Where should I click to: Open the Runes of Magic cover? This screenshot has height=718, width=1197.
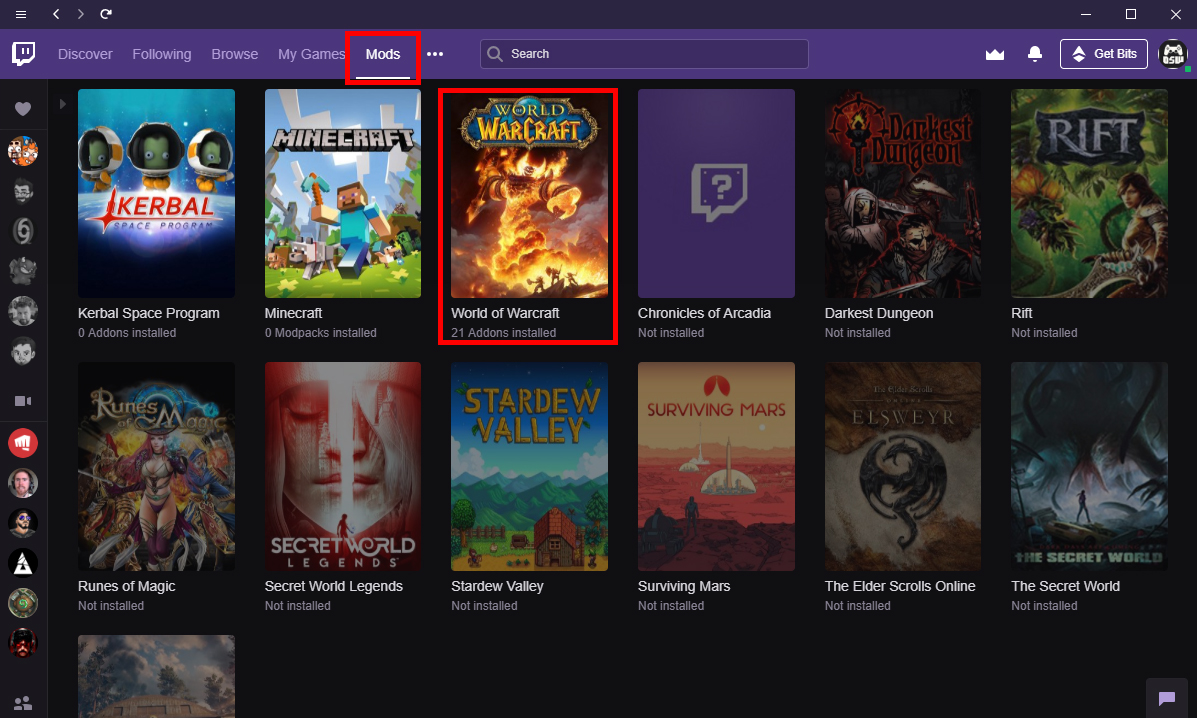point(156,466)
